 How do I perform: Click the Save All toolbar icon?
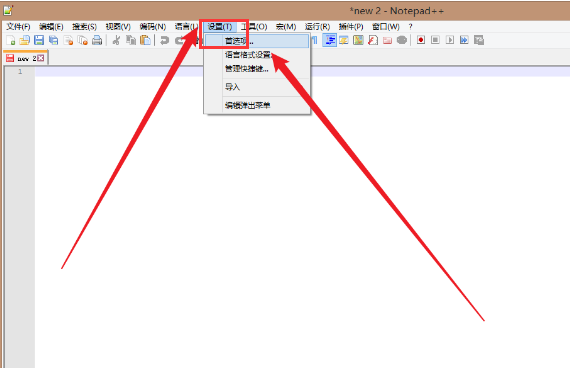[53, 40]
